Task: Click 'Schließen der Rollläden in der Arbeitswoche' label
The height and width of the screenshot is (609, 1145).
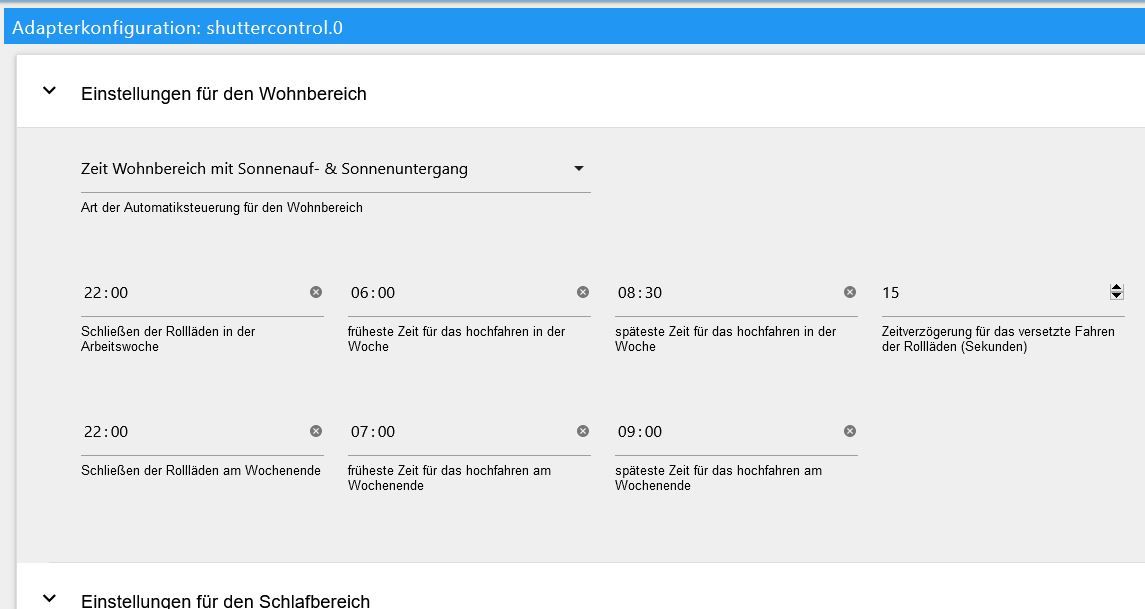Action: [168, 339]
